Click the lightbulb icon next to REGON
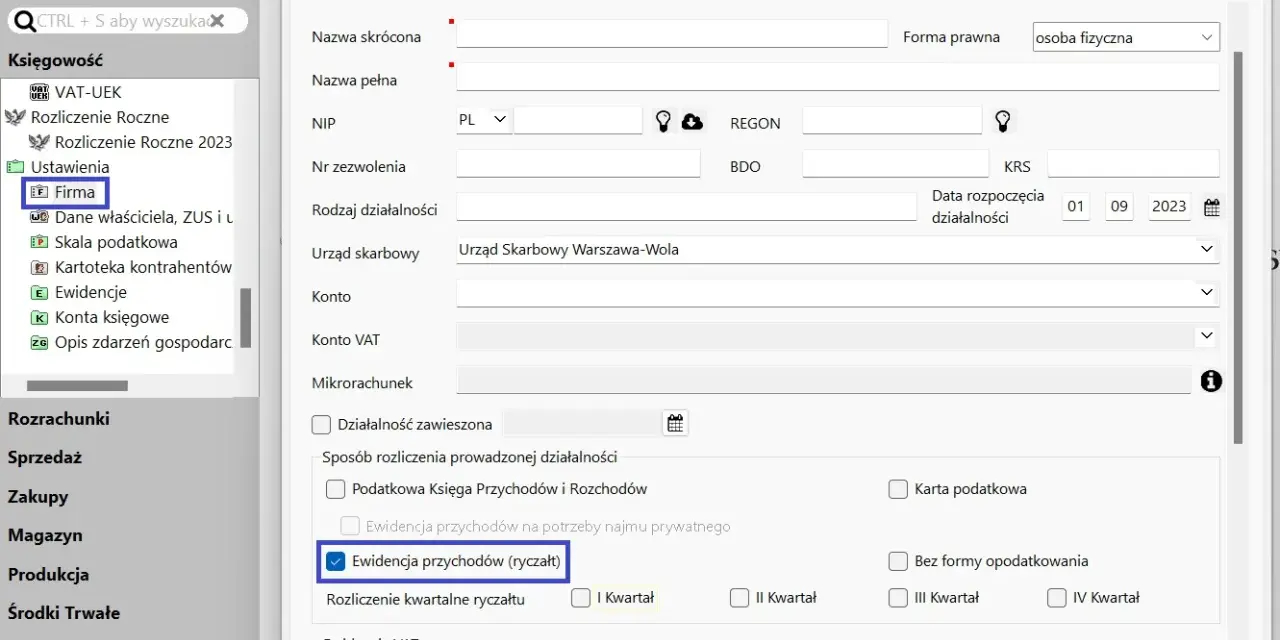This screenshot has height=640, width=1280. tap(1003, 121)
